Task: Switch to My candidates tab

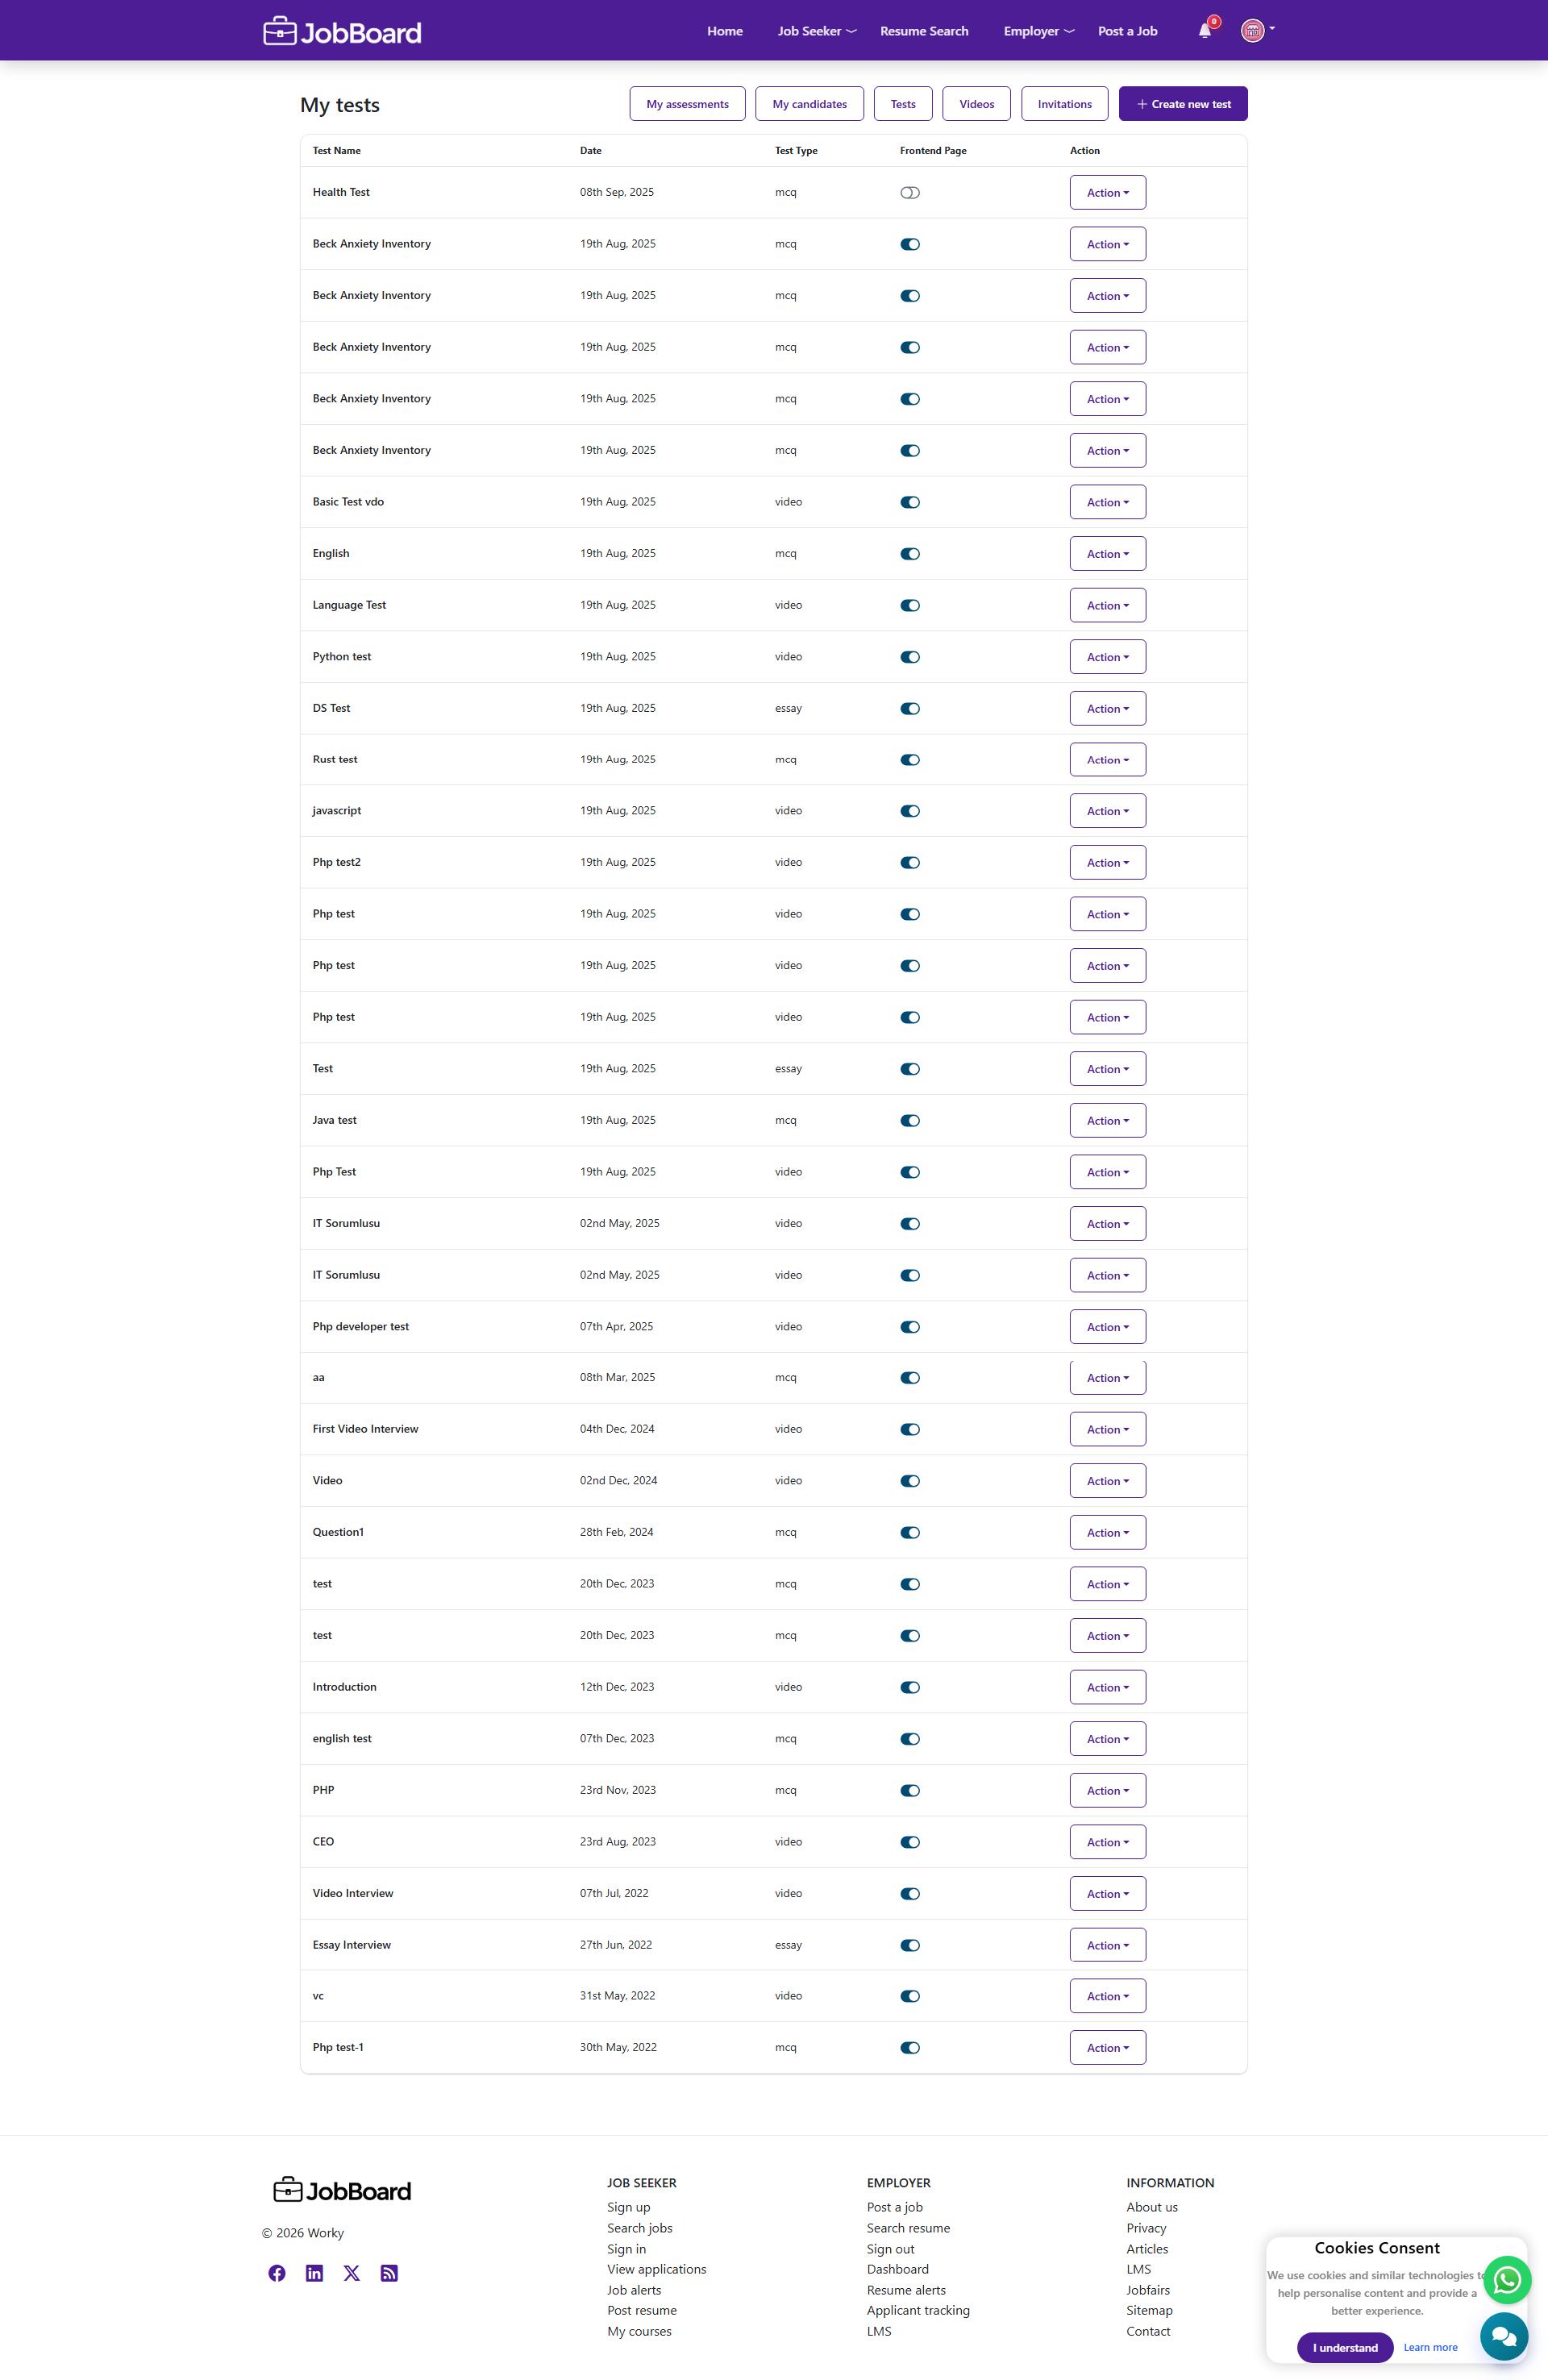Action: tap(810, 104)
